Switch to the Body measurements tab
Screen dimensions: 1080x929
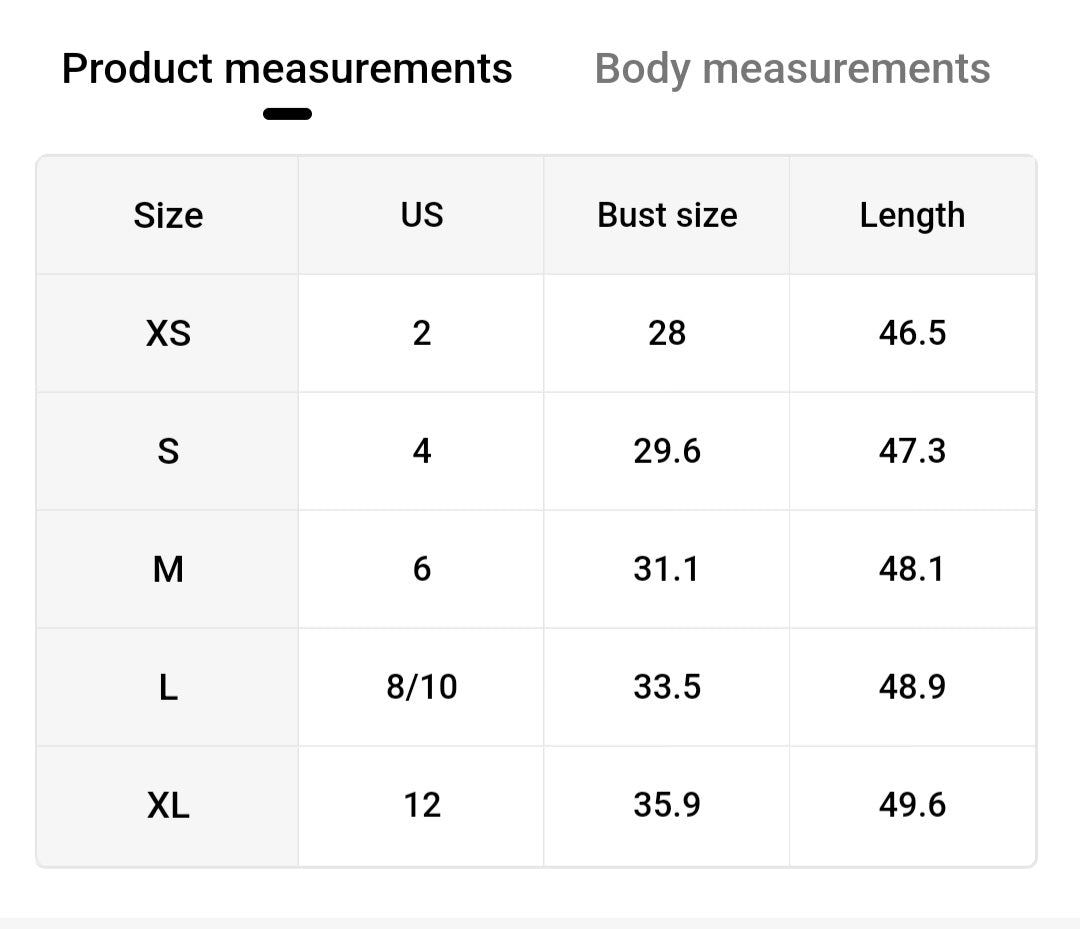pyautogui.click(x=792, y=69)
